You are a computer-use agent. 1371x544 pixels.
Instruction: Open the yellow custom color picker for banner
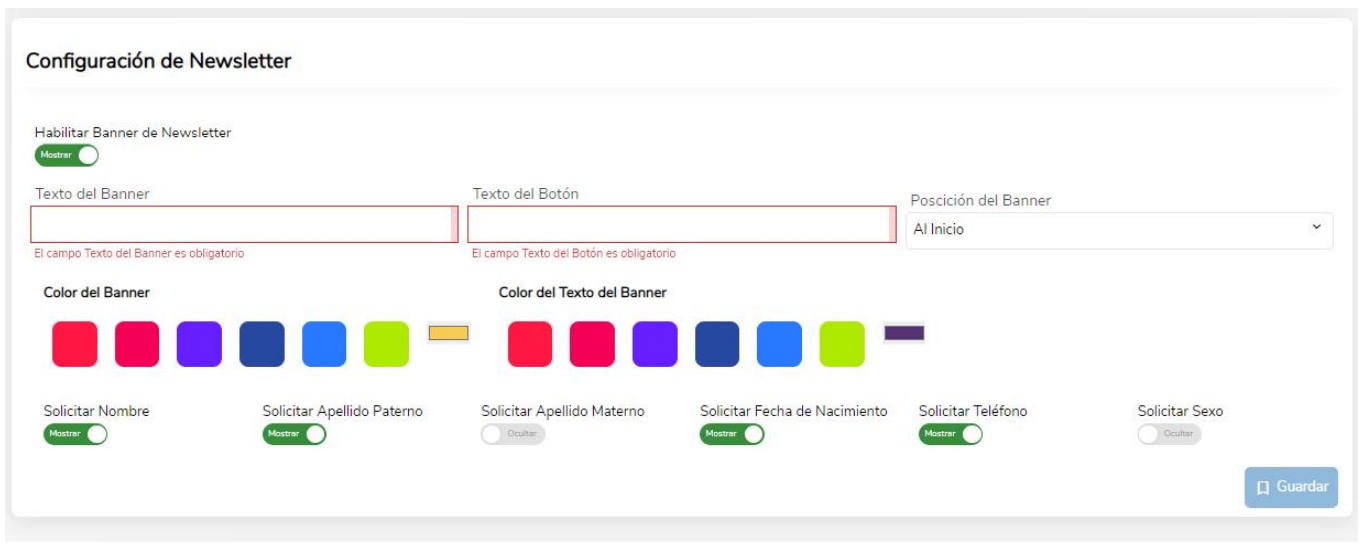point(449,333)
